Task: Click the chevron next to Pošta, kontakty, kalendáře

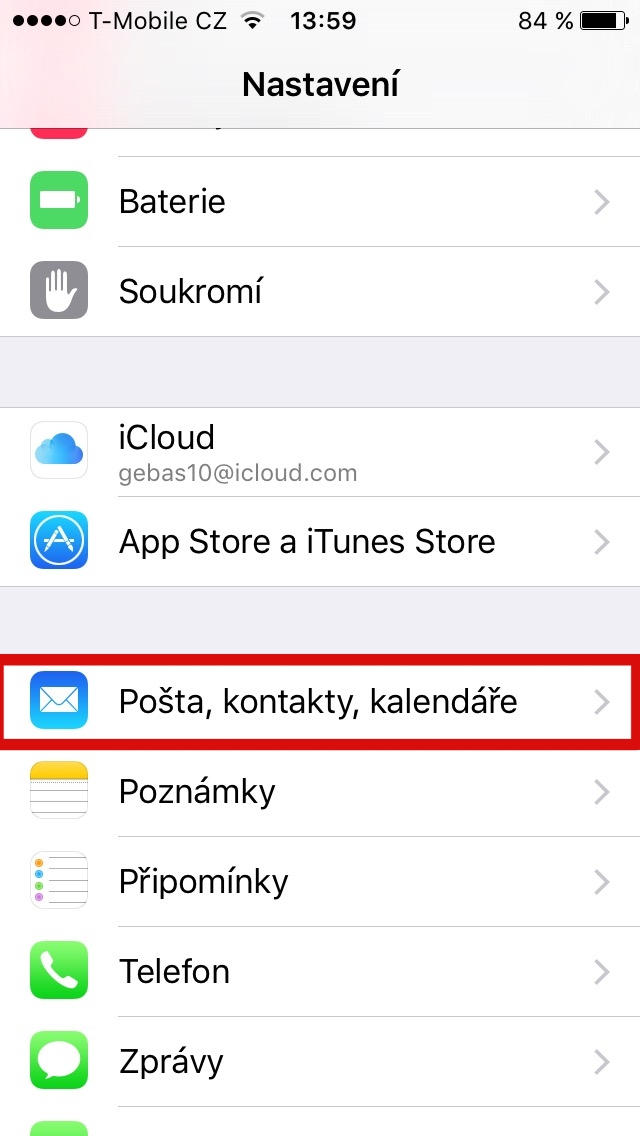Action: tap(602, 702)
